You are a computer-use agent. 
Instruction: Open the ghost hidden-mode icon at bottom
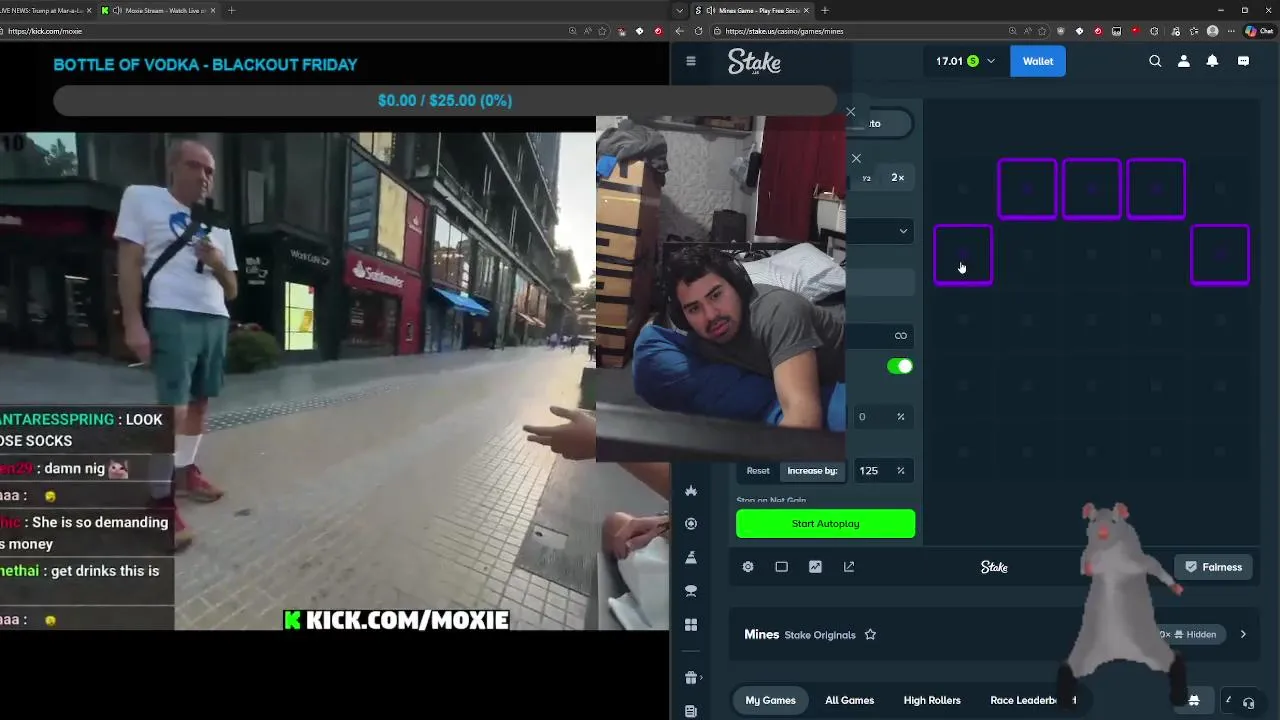tap(1193, 700)
